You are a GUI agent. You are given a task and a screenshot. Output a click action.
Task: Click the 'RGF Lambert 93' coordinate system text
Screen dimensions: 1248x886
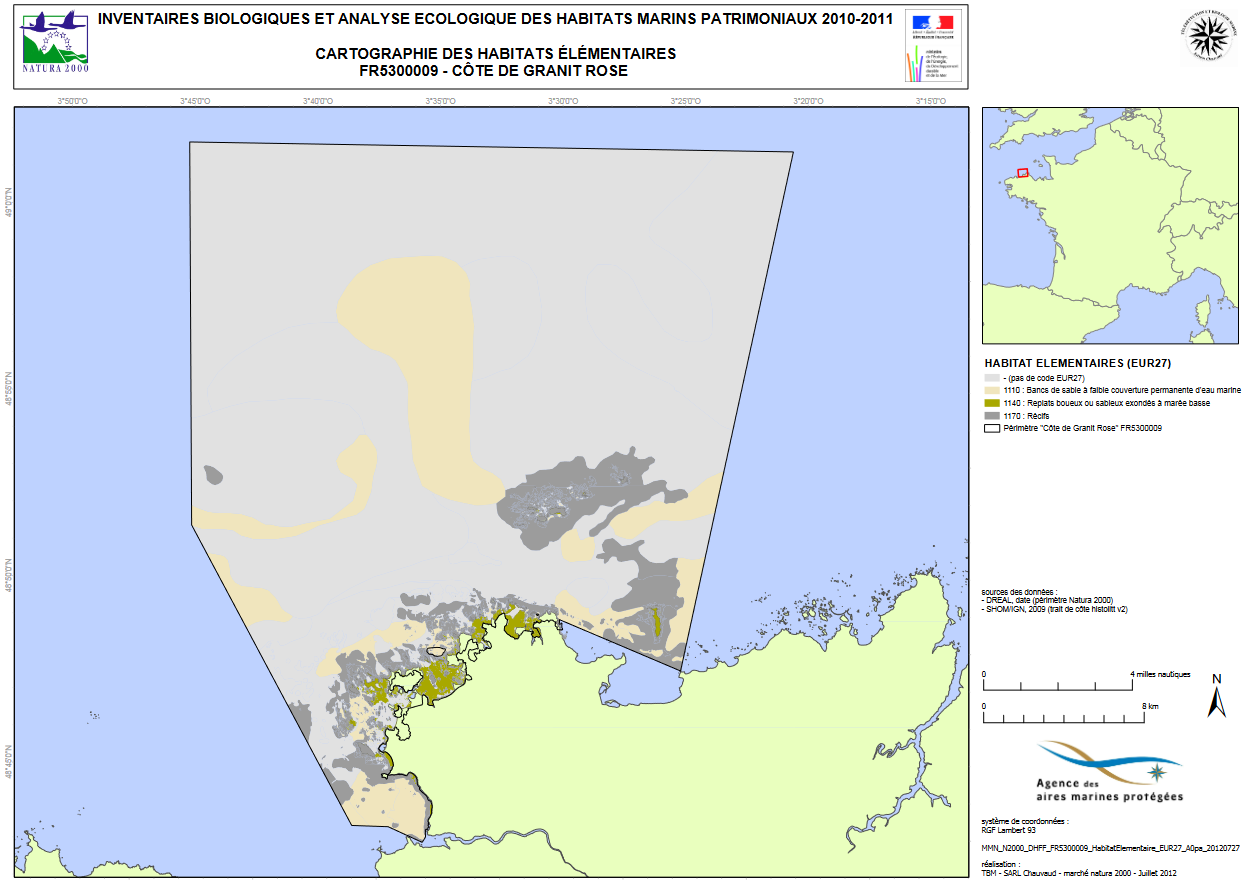[1010, 828]
